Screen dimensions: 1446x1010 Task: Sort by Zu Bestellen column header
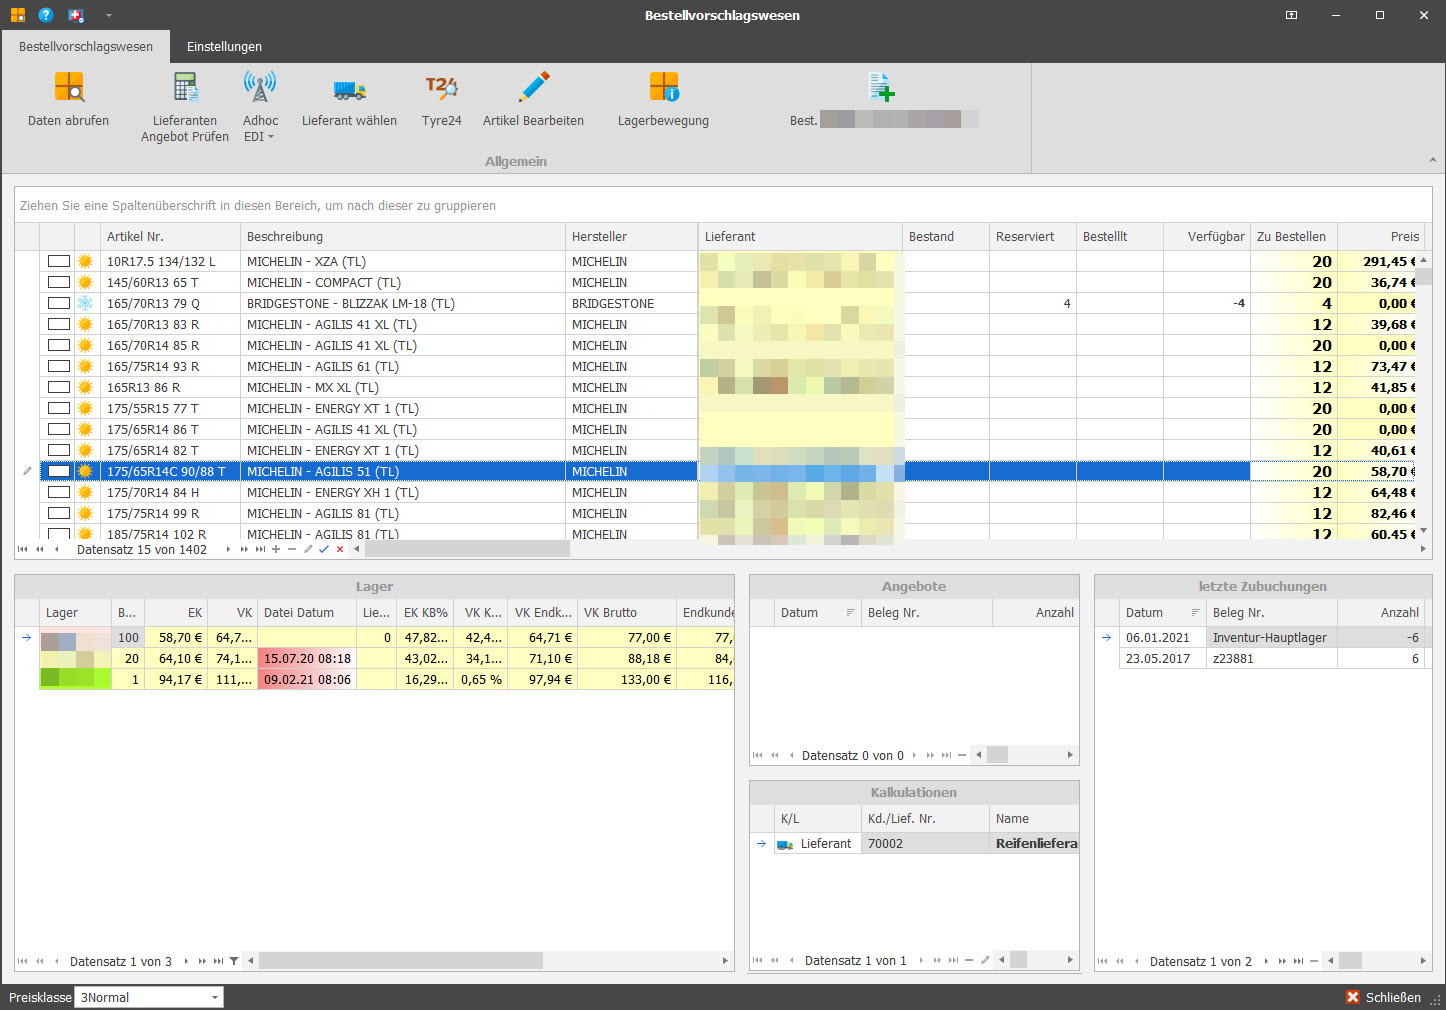click(x=1294, y=237)
